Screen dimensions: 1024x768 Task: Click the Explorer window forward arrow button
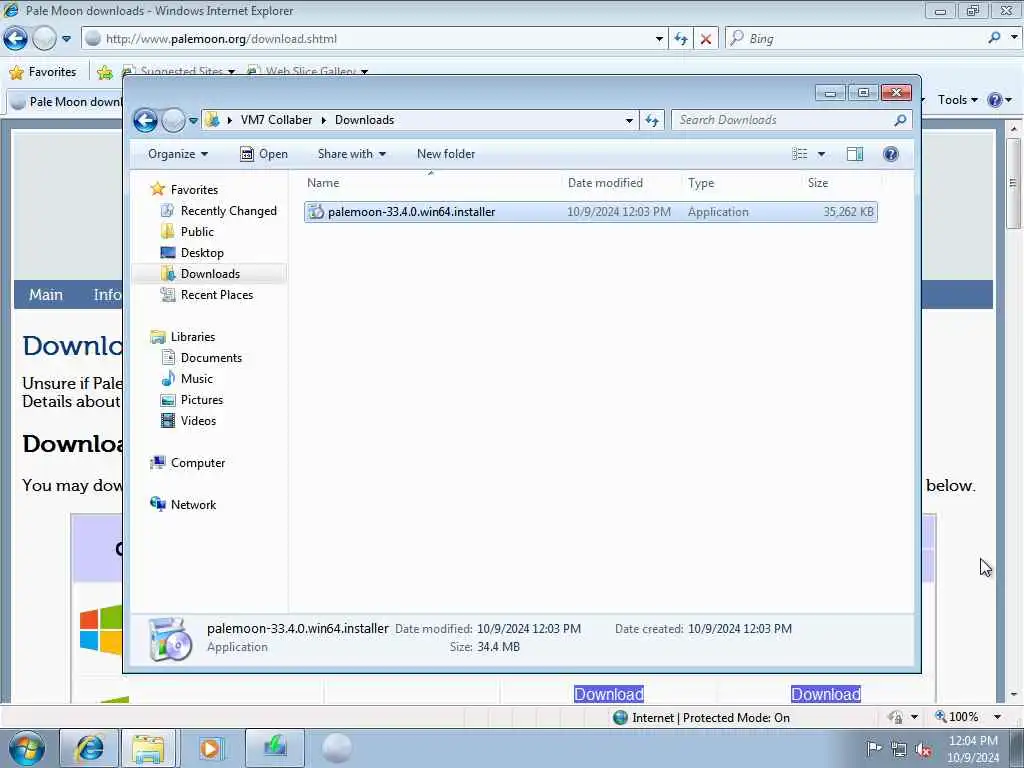[173, 120]
